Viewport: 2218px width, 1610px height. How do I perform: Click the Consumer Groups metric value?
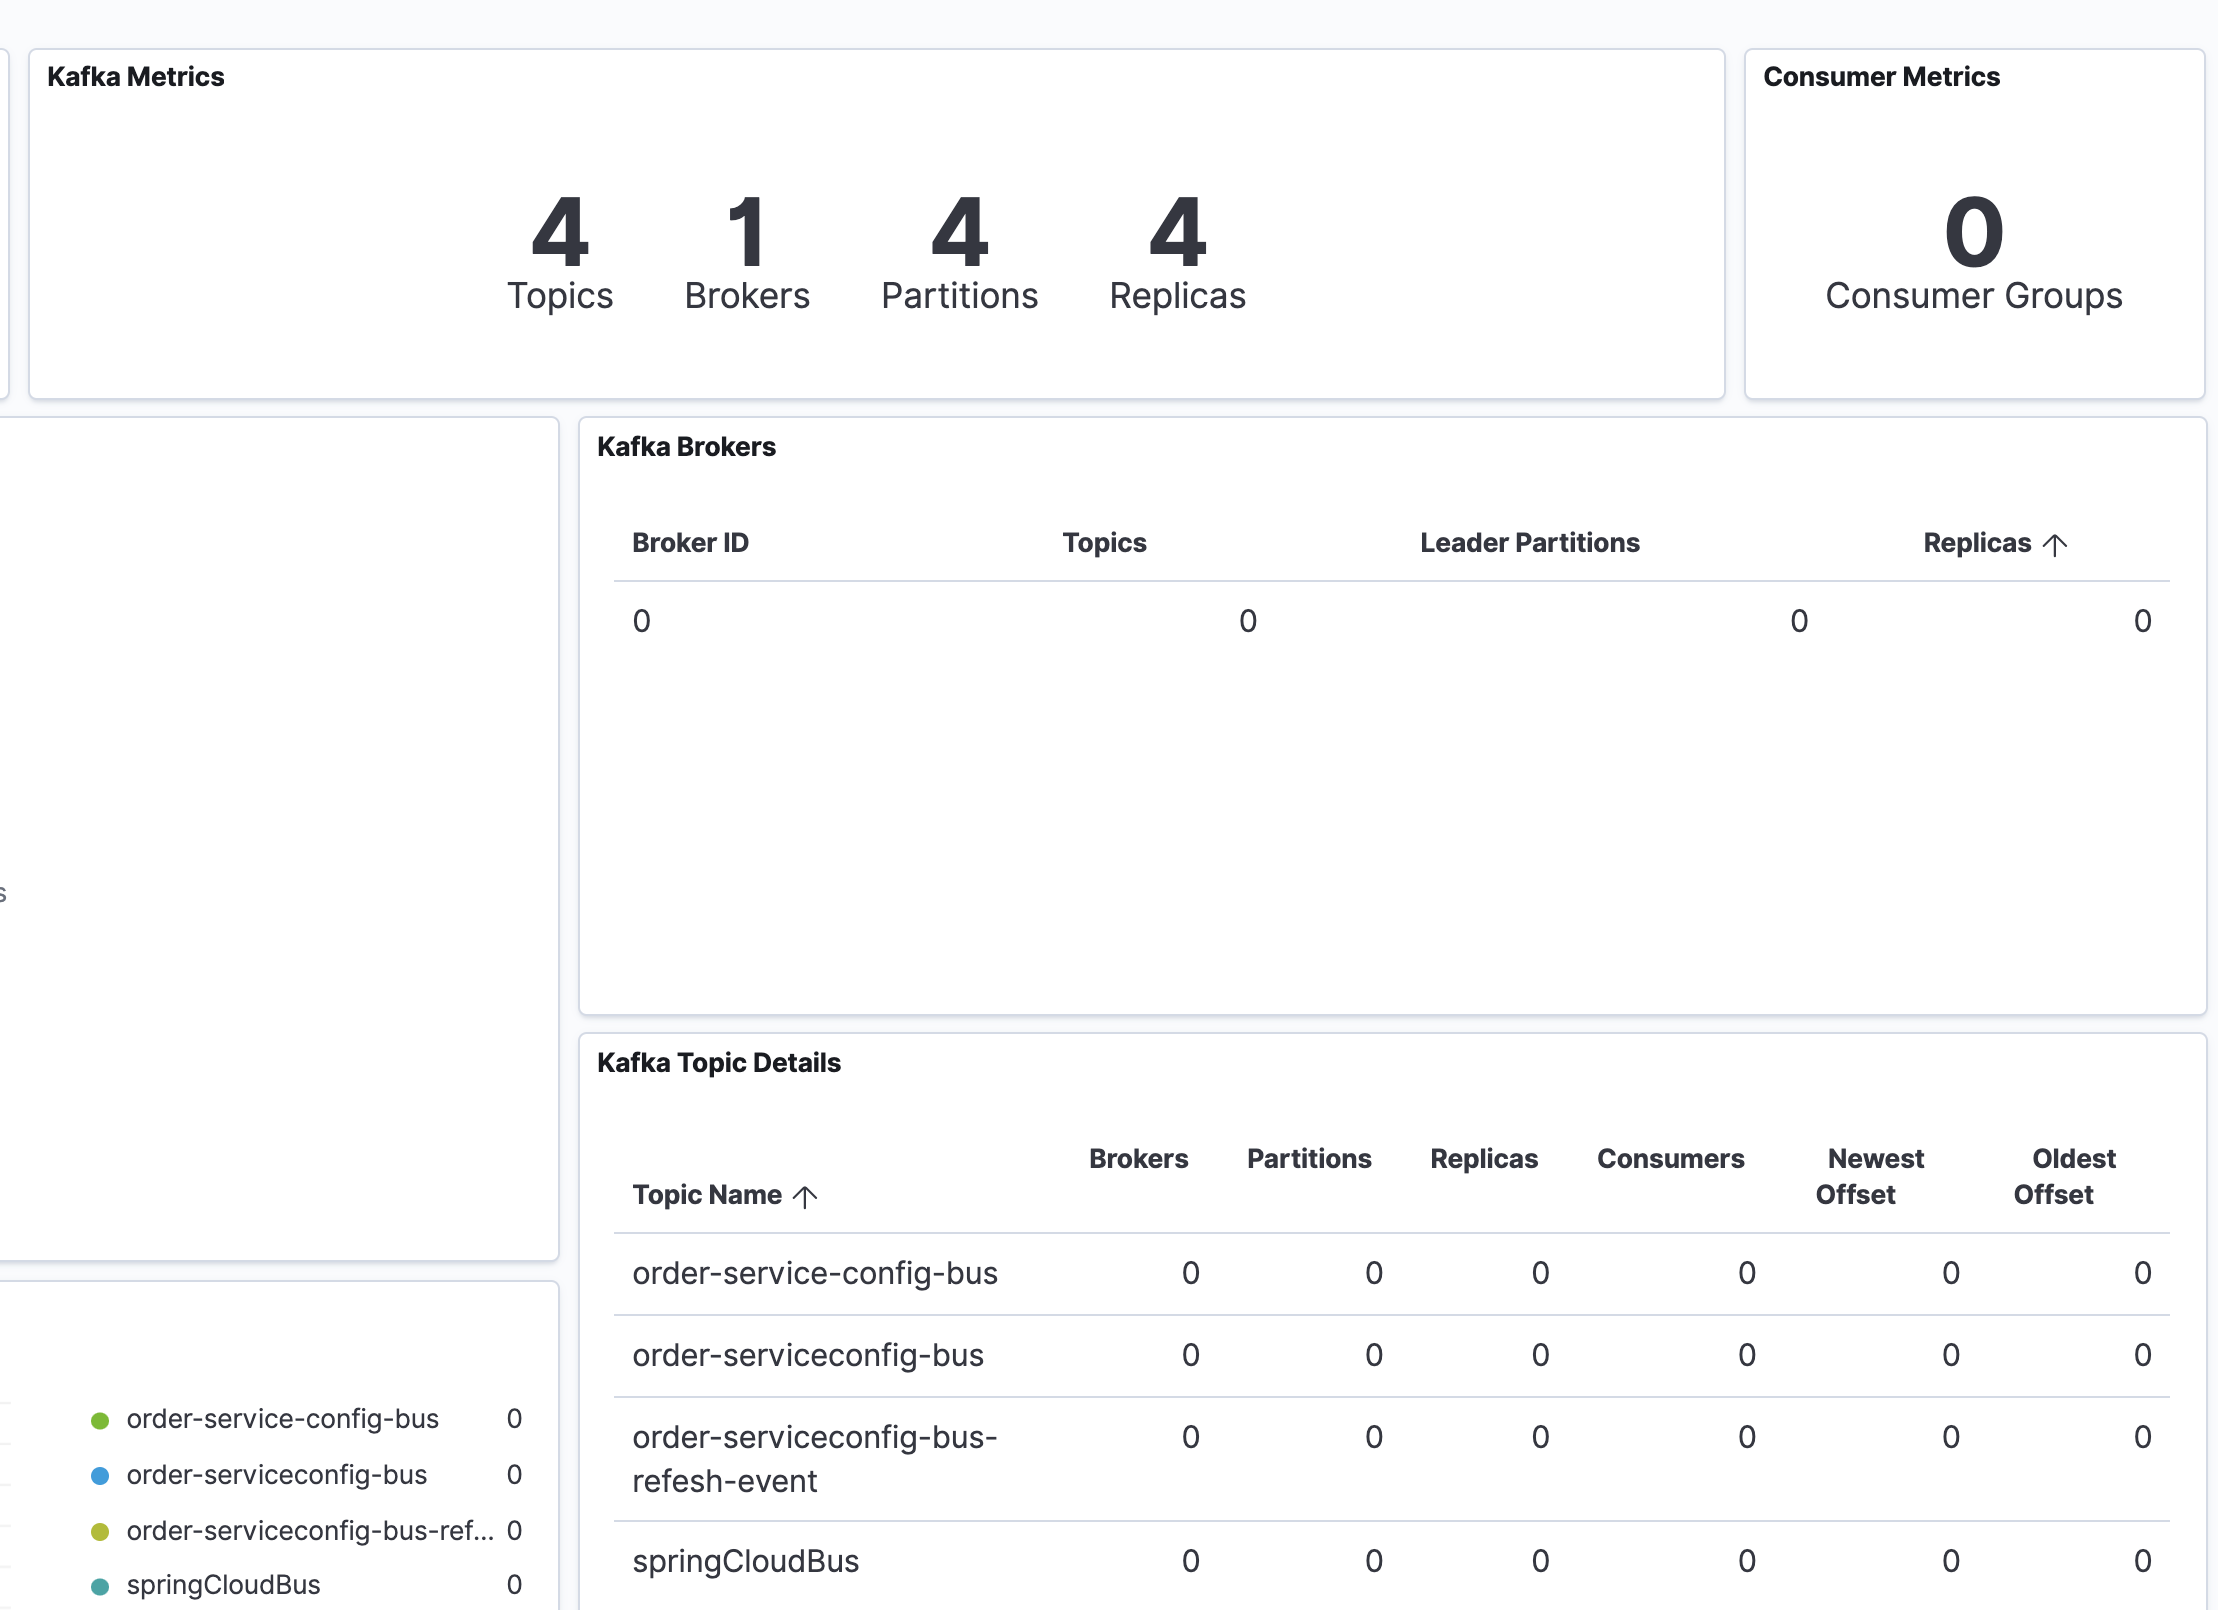click(x=1973, y=233)
